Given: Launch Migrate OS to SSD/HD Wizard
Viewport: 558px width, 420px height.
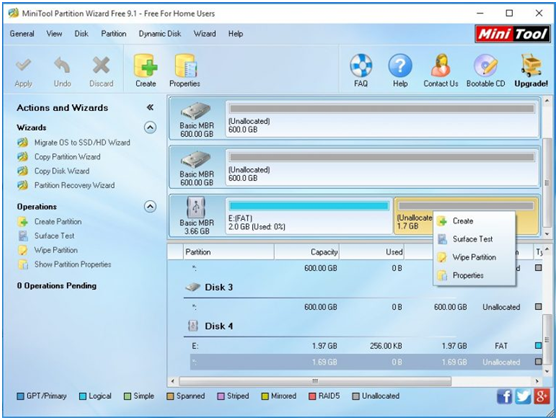Looking at the screenshot, I should pos(82,143).
